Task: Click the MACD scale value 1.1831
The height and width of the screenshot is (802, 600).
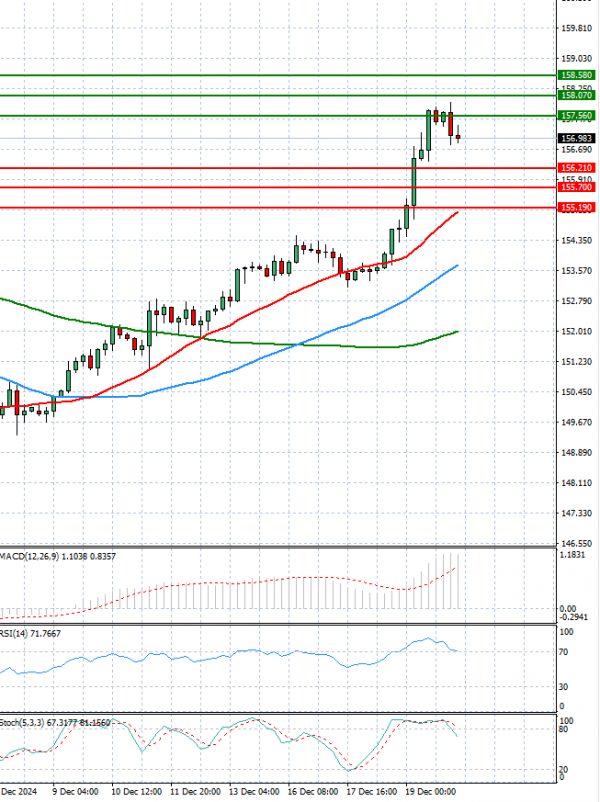Action: pyautogui.click(x=572, y=555)
